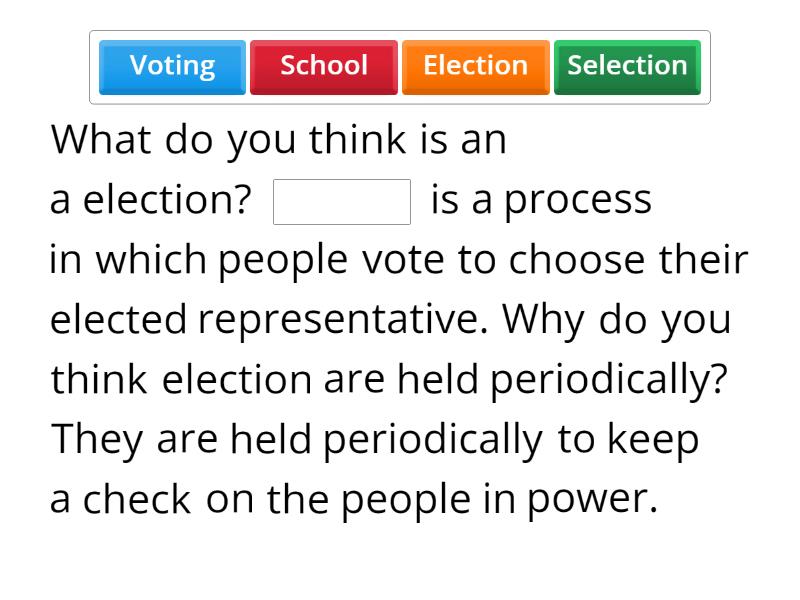The height and width of the screenshot is (600, 800).
Task: Pick the red tile in word bank
Action: coord(323,66)
